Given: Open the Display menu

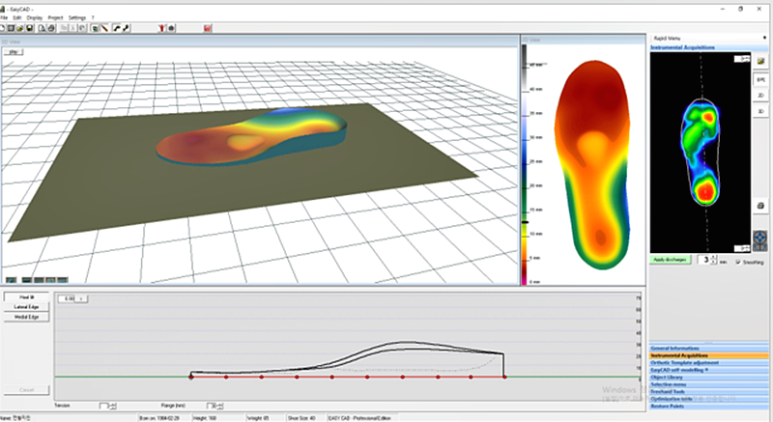Looking at the screenshot, I should click(x=35, y=18).
